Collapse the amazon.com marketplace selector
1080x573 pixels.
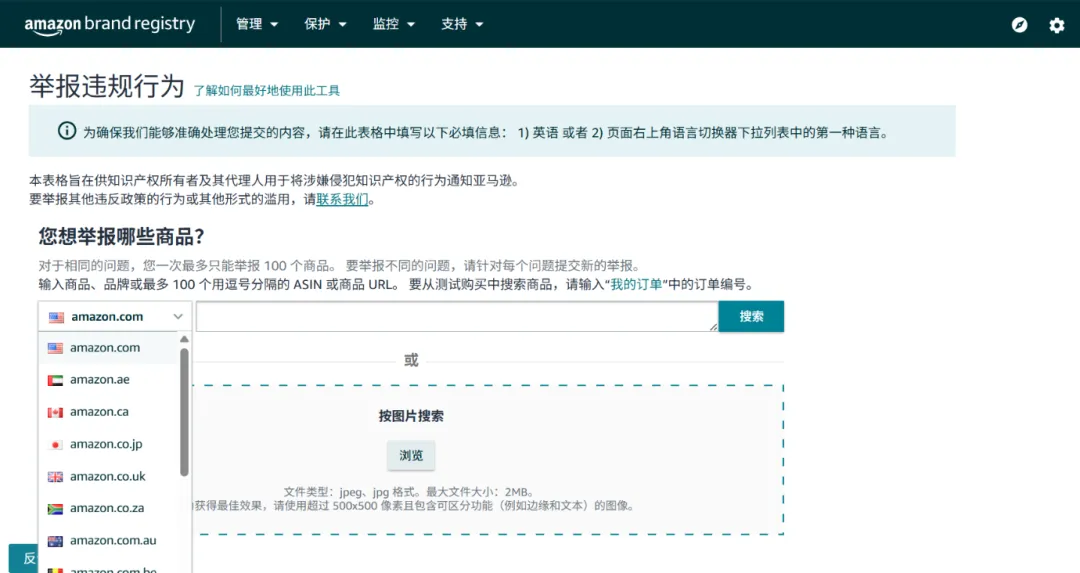116,317
